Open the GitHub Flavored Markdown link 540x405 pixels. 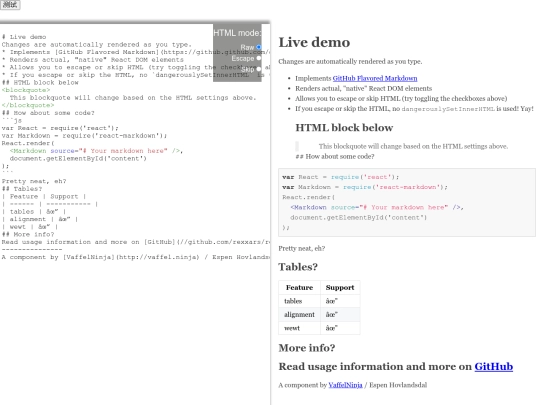pos(375,78)
